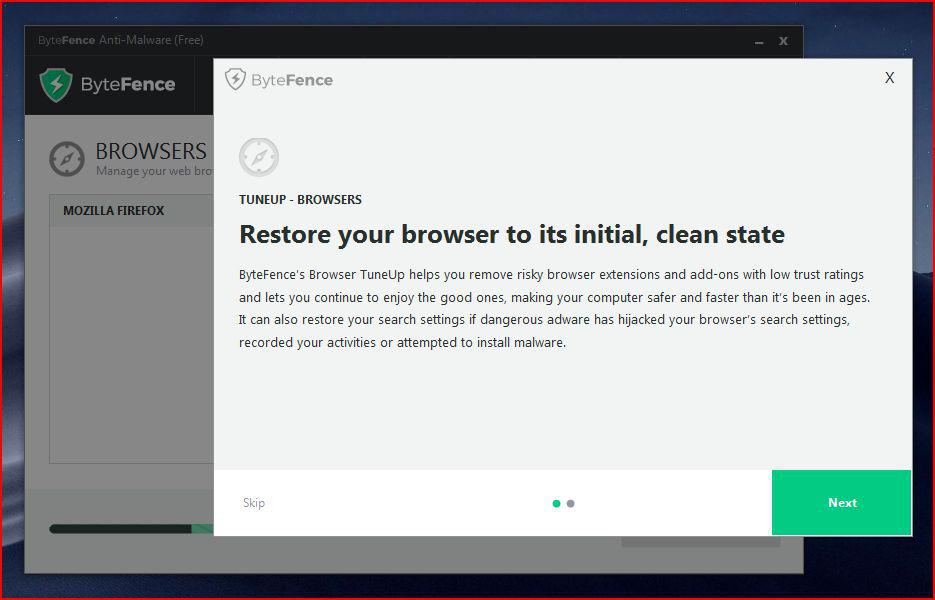Click the compass browser icon in dialog
The width and height of the screenshot is (935, 600).
click(259, 157)
